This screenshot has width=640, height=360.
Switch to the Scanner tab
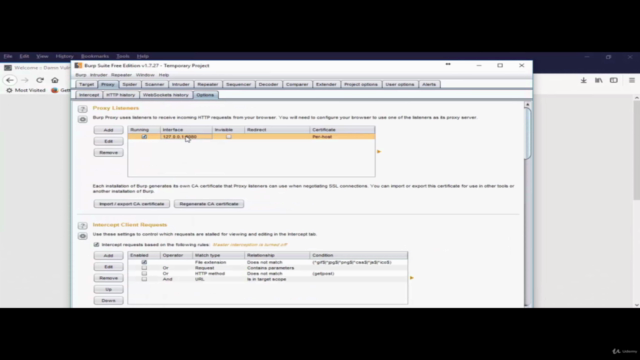pos(155,84)
